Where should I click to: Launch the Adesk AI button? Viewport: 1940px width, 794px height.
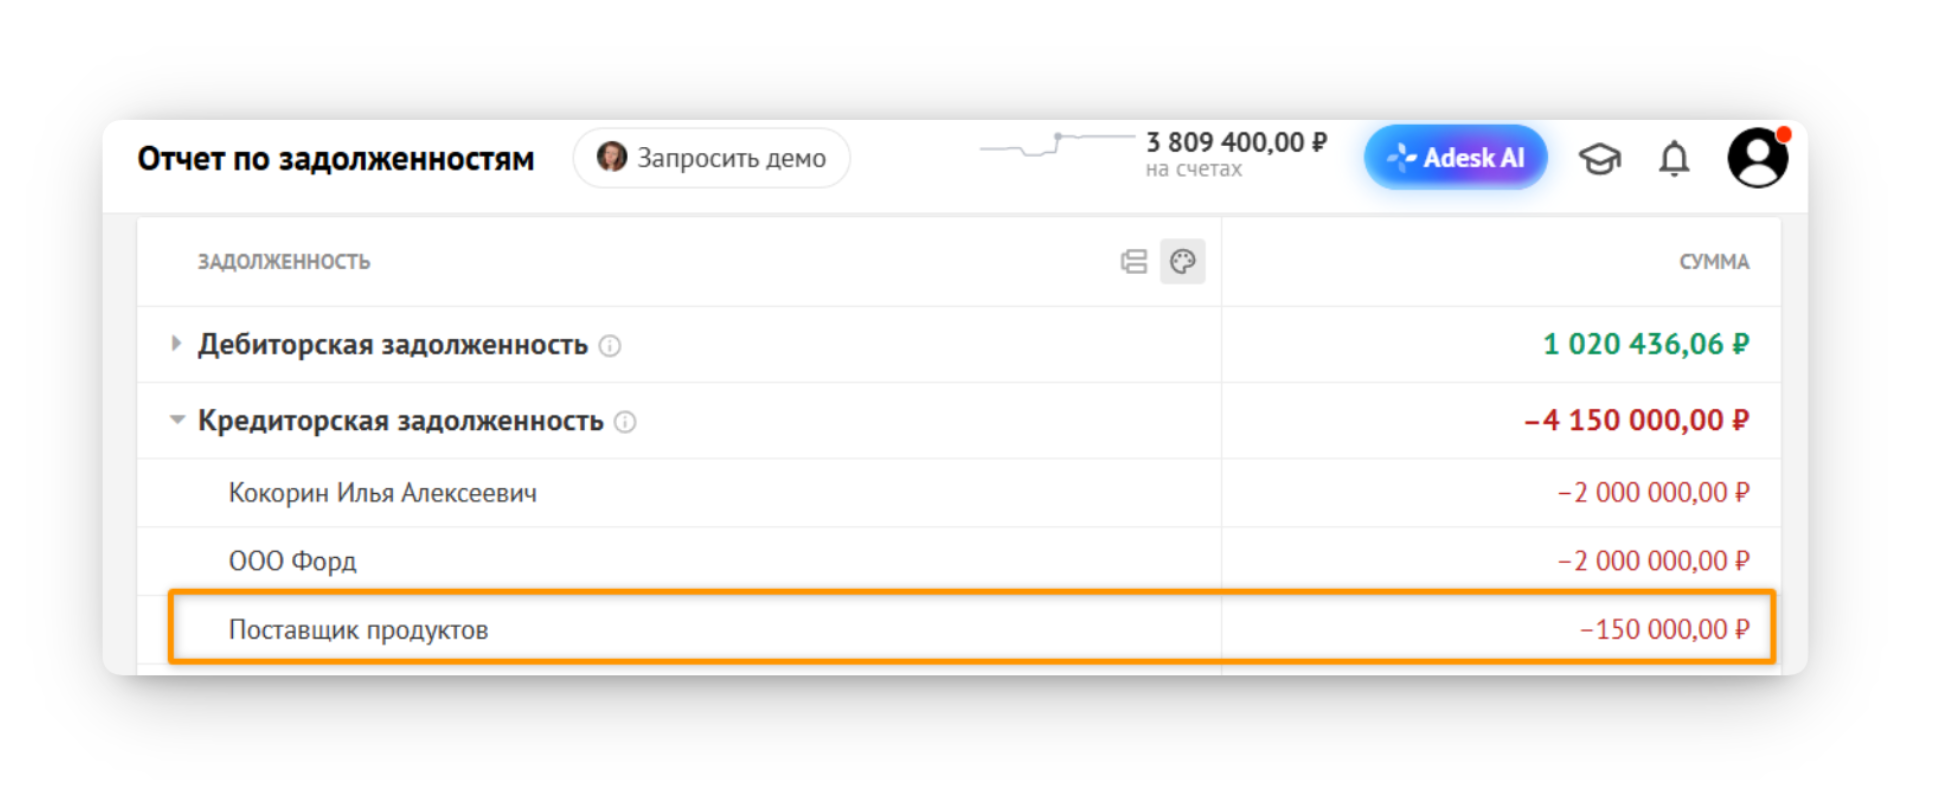coord(1455,157)
